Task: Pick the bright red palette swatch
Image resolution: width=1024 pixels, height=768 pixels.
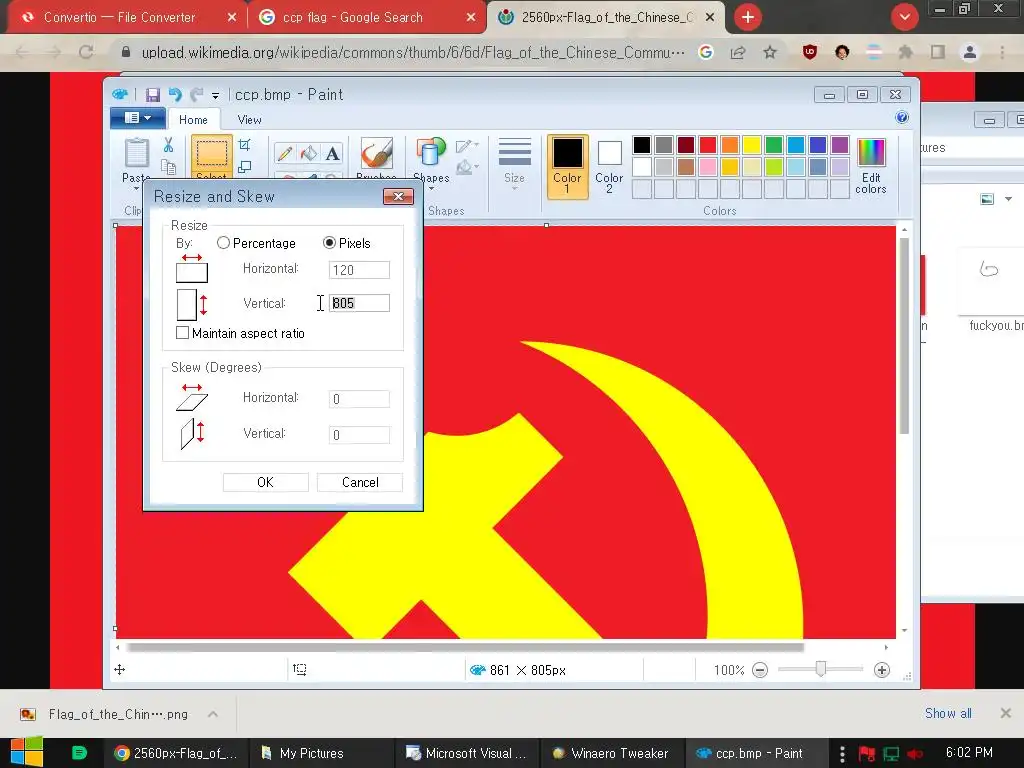Action: pos(708,144)
